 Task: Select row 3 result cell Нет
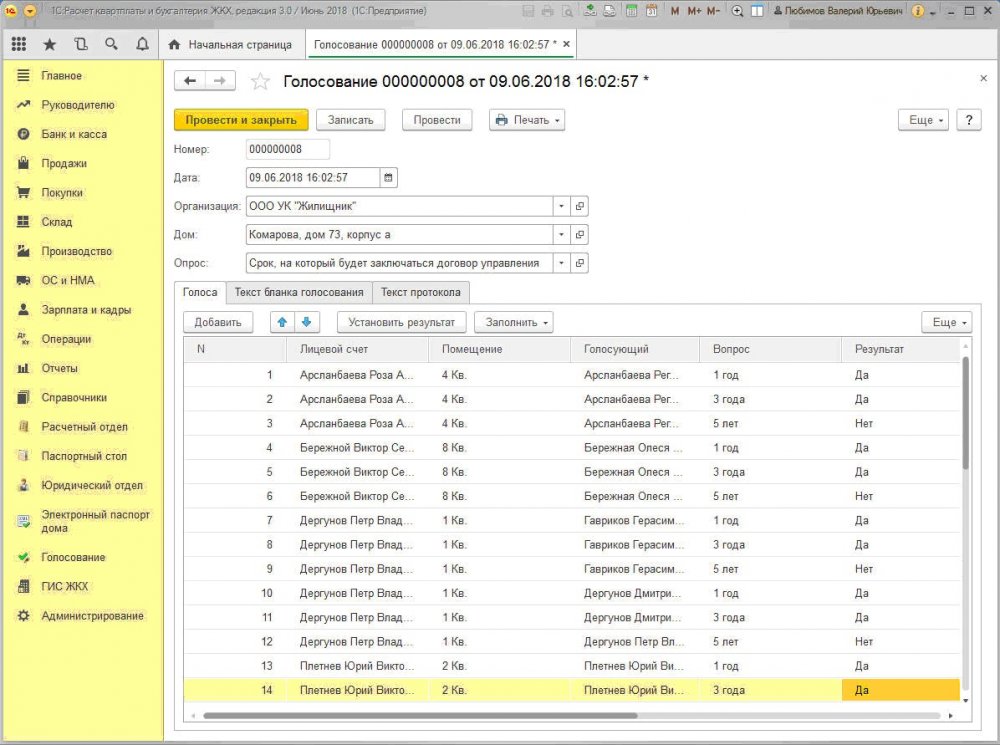[901, 424]
